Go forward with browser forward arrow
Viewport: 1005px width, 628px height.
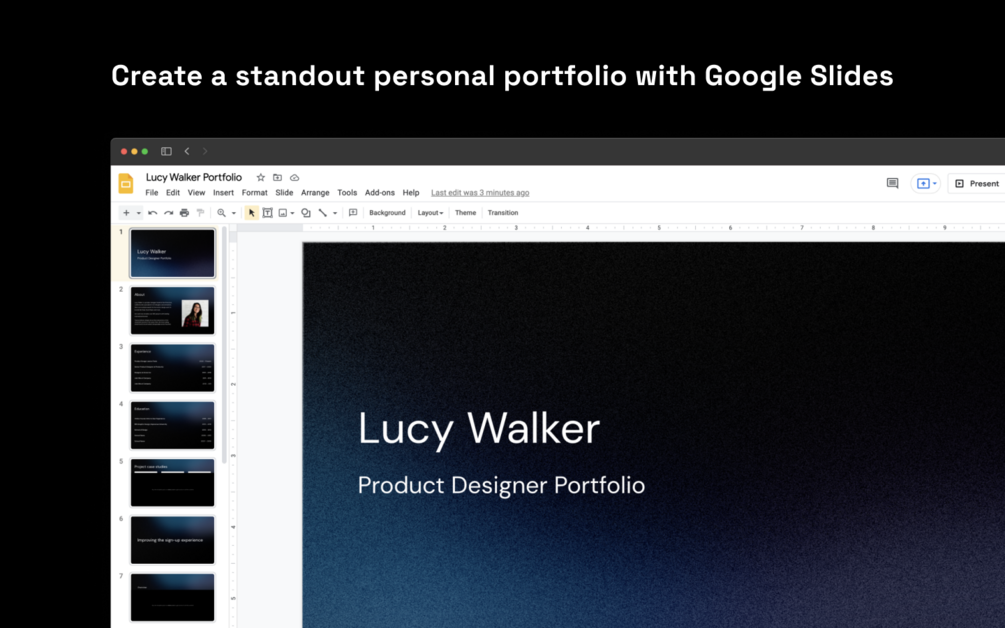(205, 151)
